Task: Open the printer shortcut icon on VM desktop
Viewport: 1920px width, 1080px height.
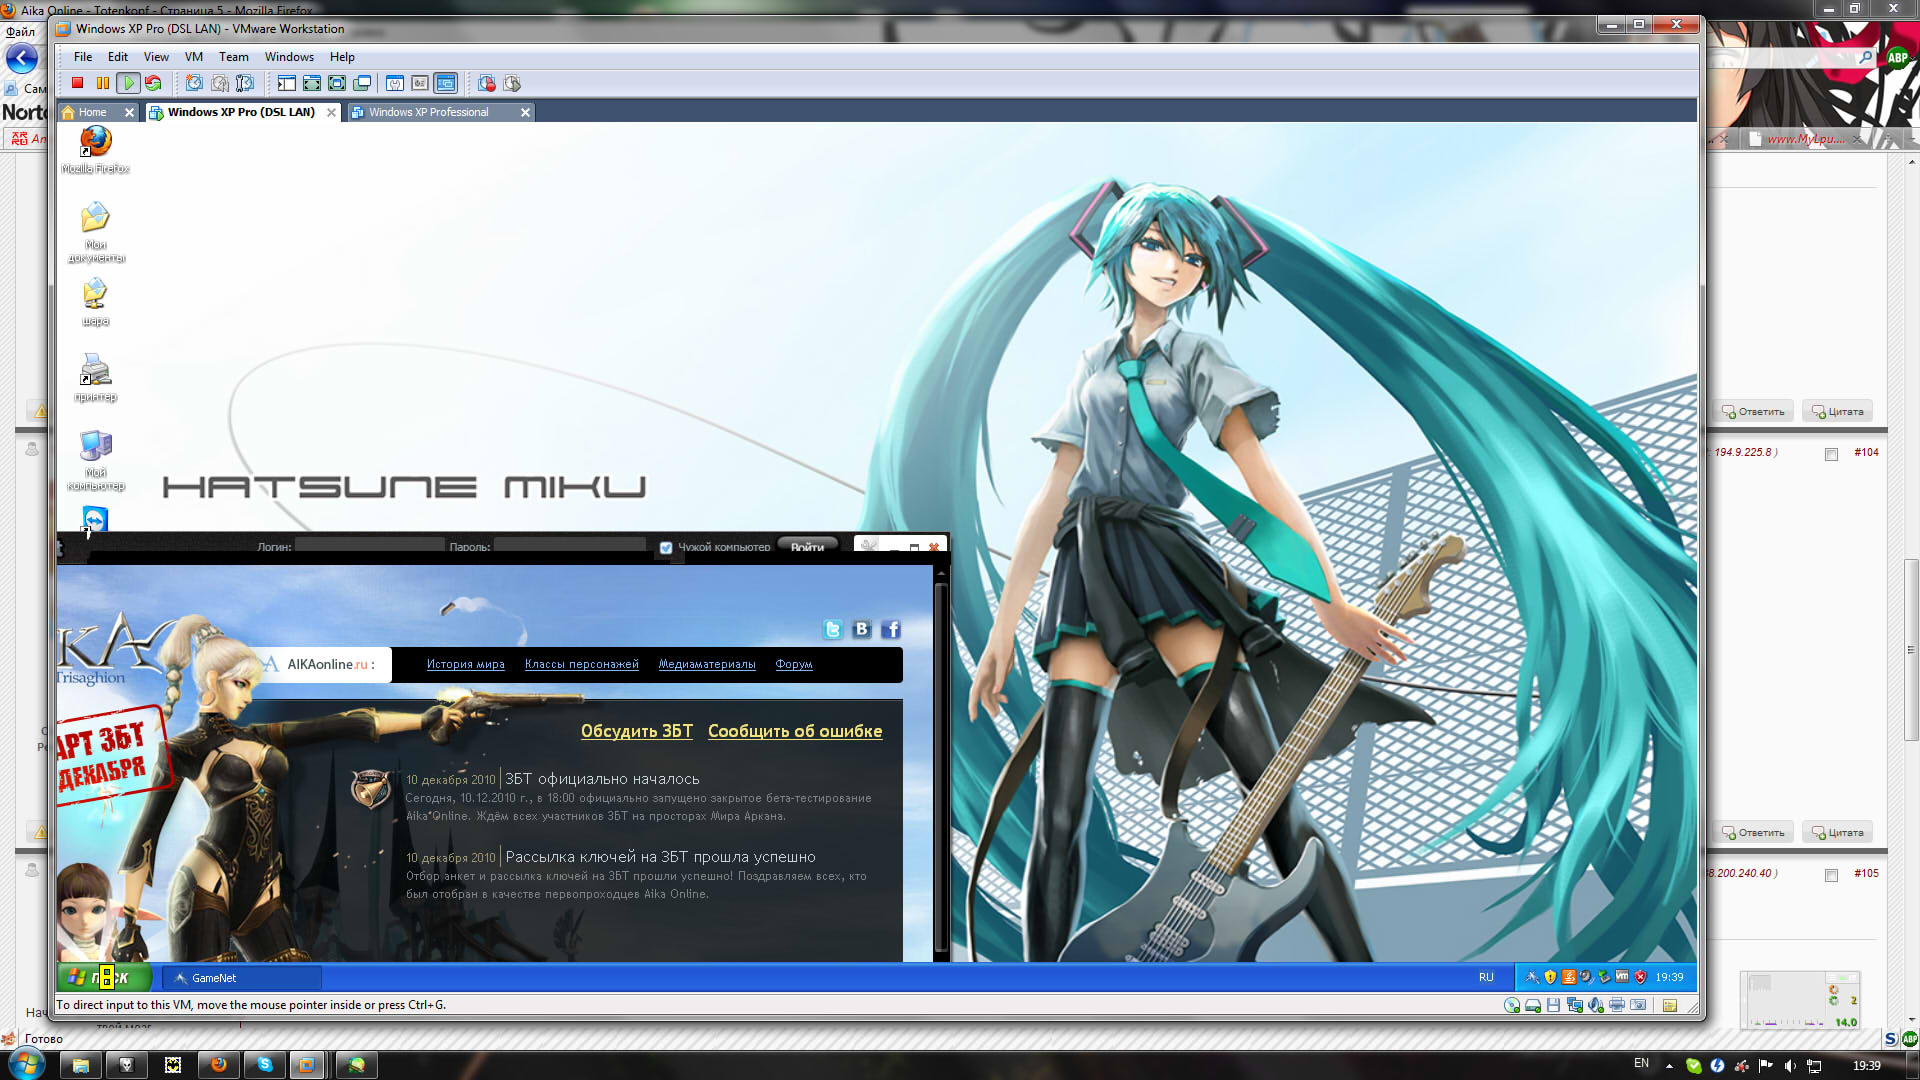Action: coord(95,378)
